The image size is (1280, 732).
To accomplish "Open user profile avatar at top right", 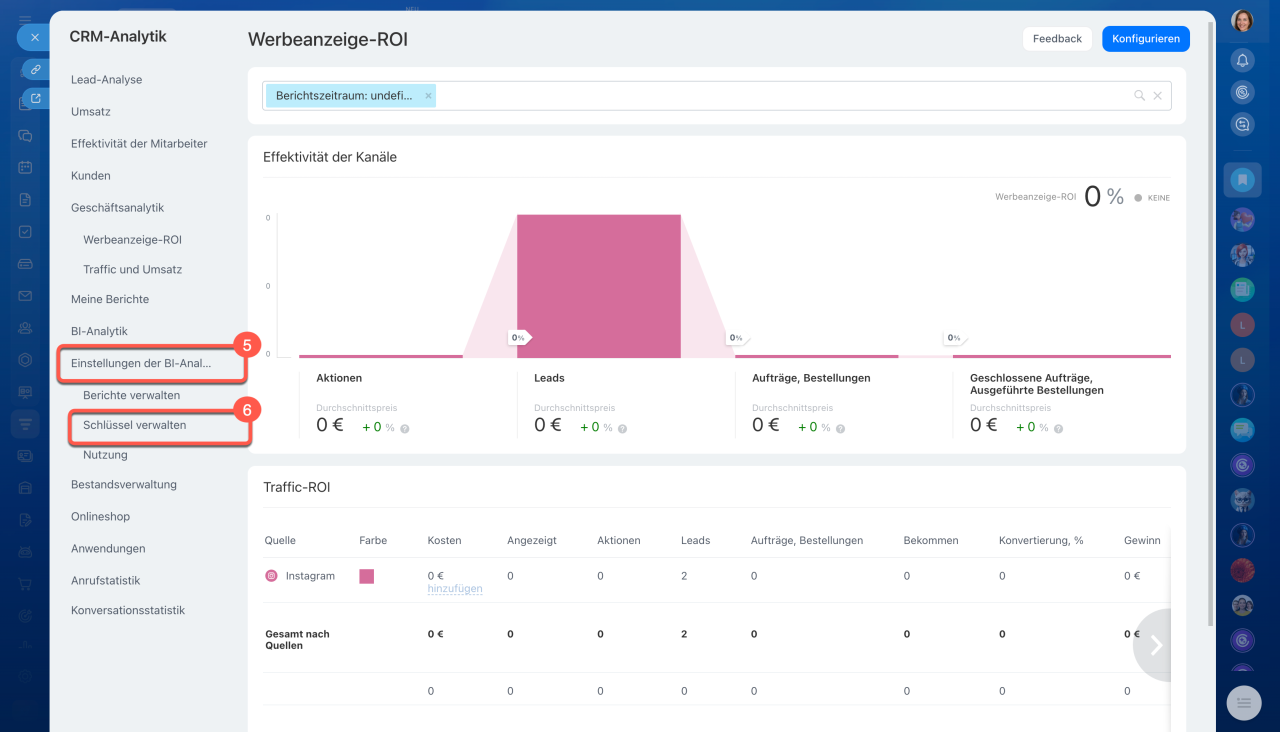I will click(1242, 21).
